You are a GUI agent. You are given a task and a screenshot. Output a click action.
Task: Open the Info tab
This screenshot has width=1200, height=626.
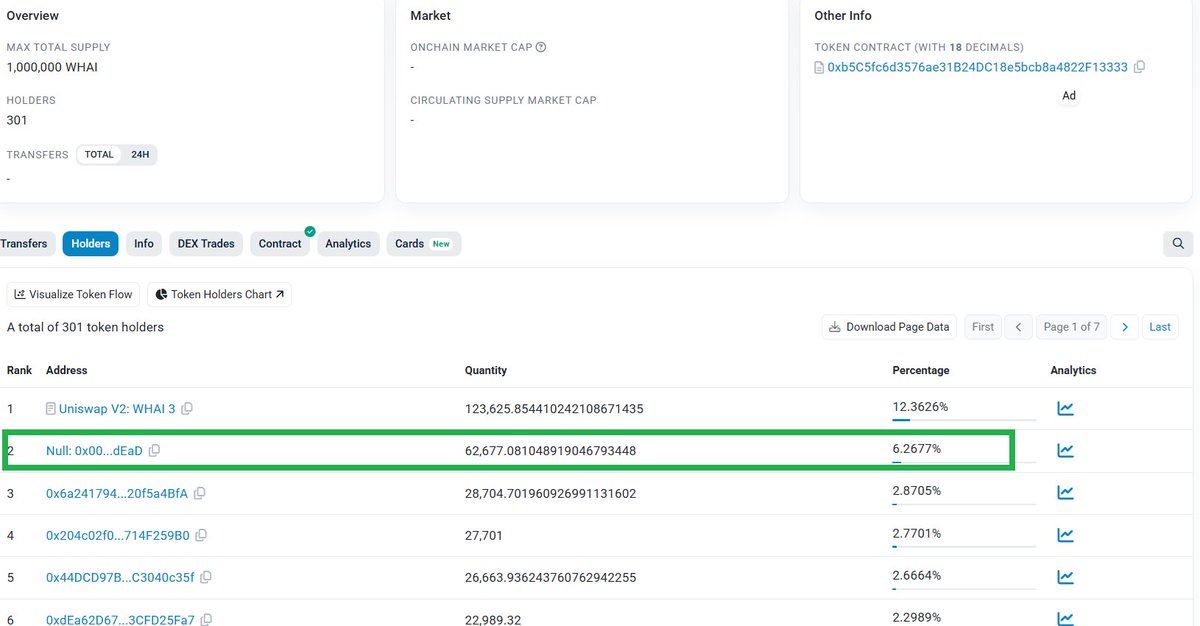pyautogui.click(x=144, y=244)
